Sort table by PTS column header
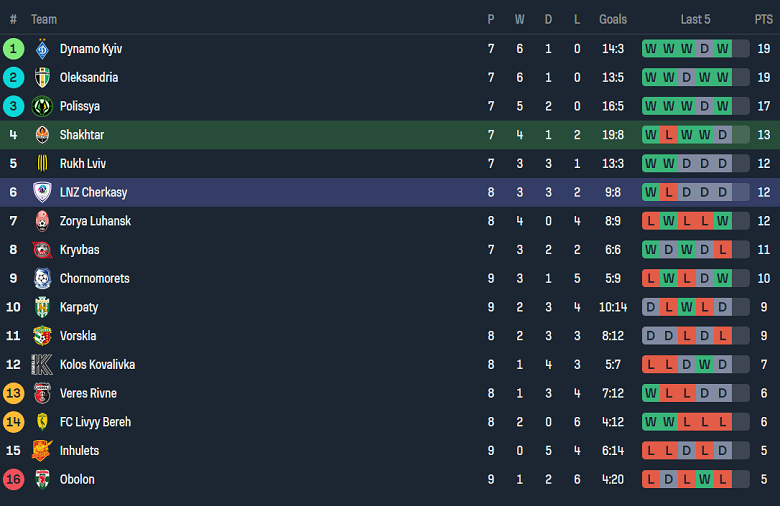Viewport: 780px width, 506px height. click(763, 19)
